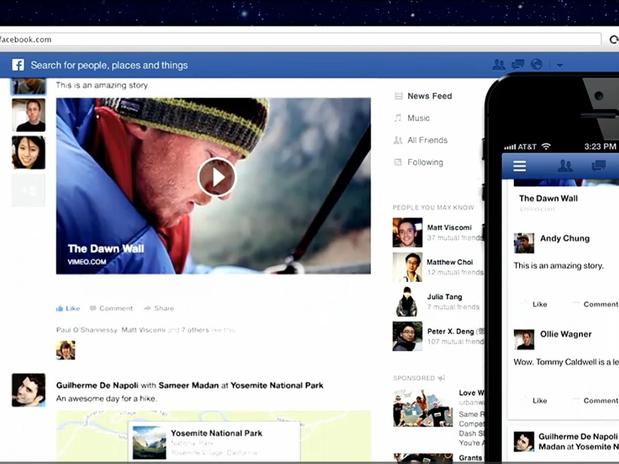Open messages icon in blue bar
The height and width of the screenshot is (464, 619).
click(518, 64)
